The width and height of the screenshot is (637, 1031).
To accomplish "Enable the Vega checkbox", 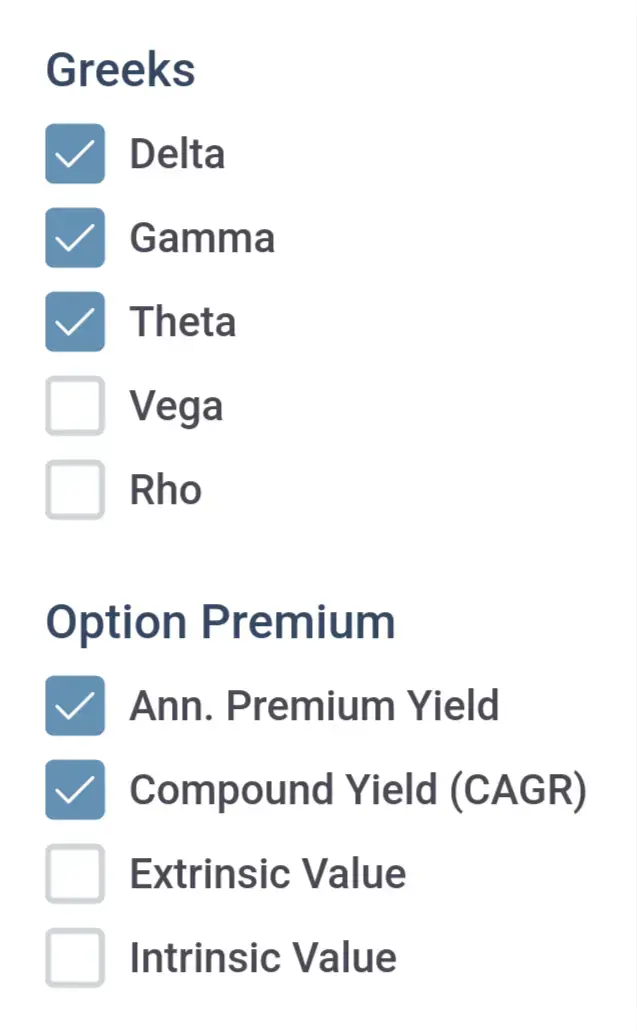I will [x=74, y=405].
